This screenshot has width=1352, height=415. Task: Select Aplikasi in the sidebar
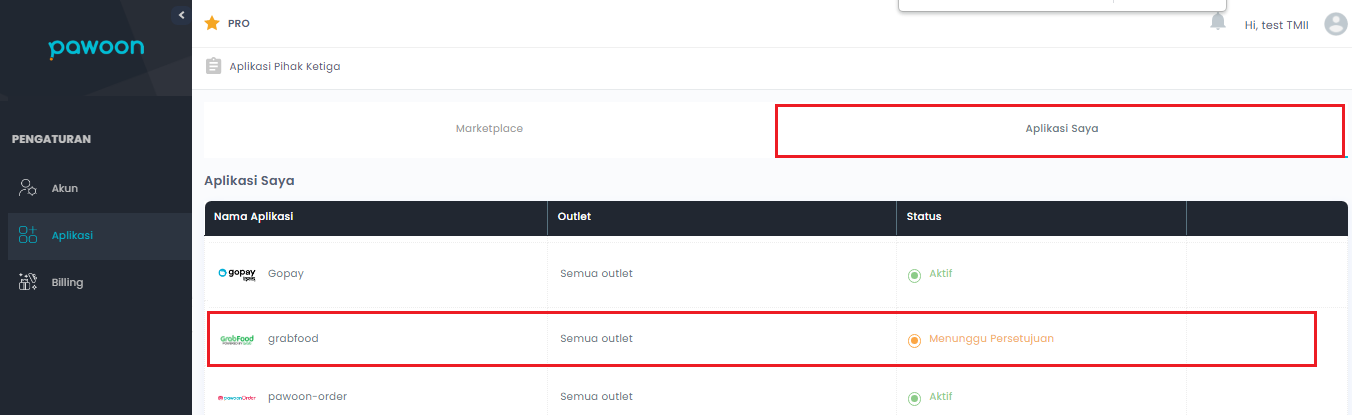72,235
